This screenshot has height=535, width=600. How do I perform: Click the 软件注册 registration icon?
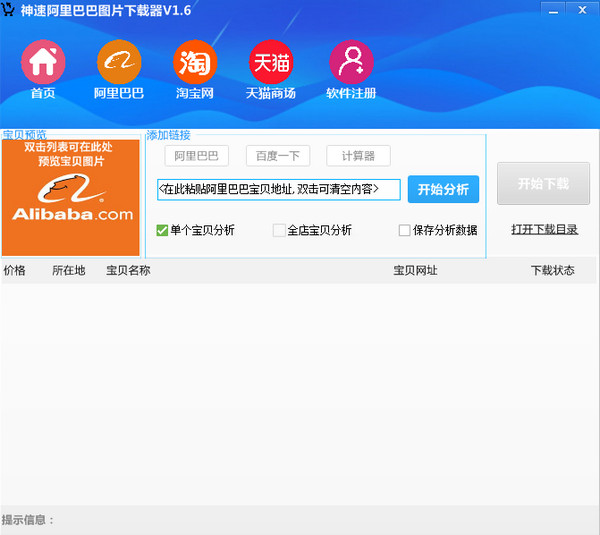[x=351, y=62]
